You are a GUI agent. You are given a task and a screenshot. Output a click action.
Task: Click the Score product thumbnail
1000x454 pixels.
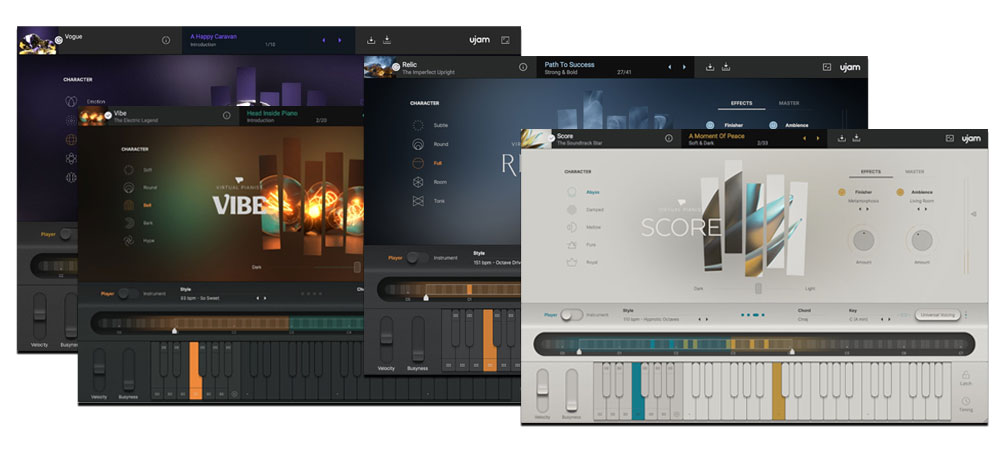535,138
